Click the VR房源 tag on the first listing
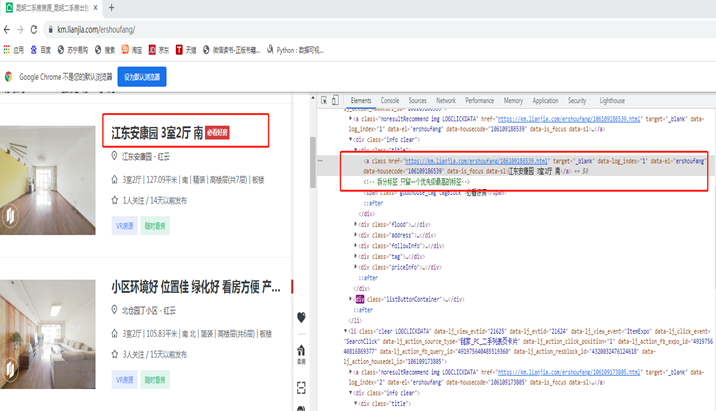The image size is (716, 411). pos(124,226)
